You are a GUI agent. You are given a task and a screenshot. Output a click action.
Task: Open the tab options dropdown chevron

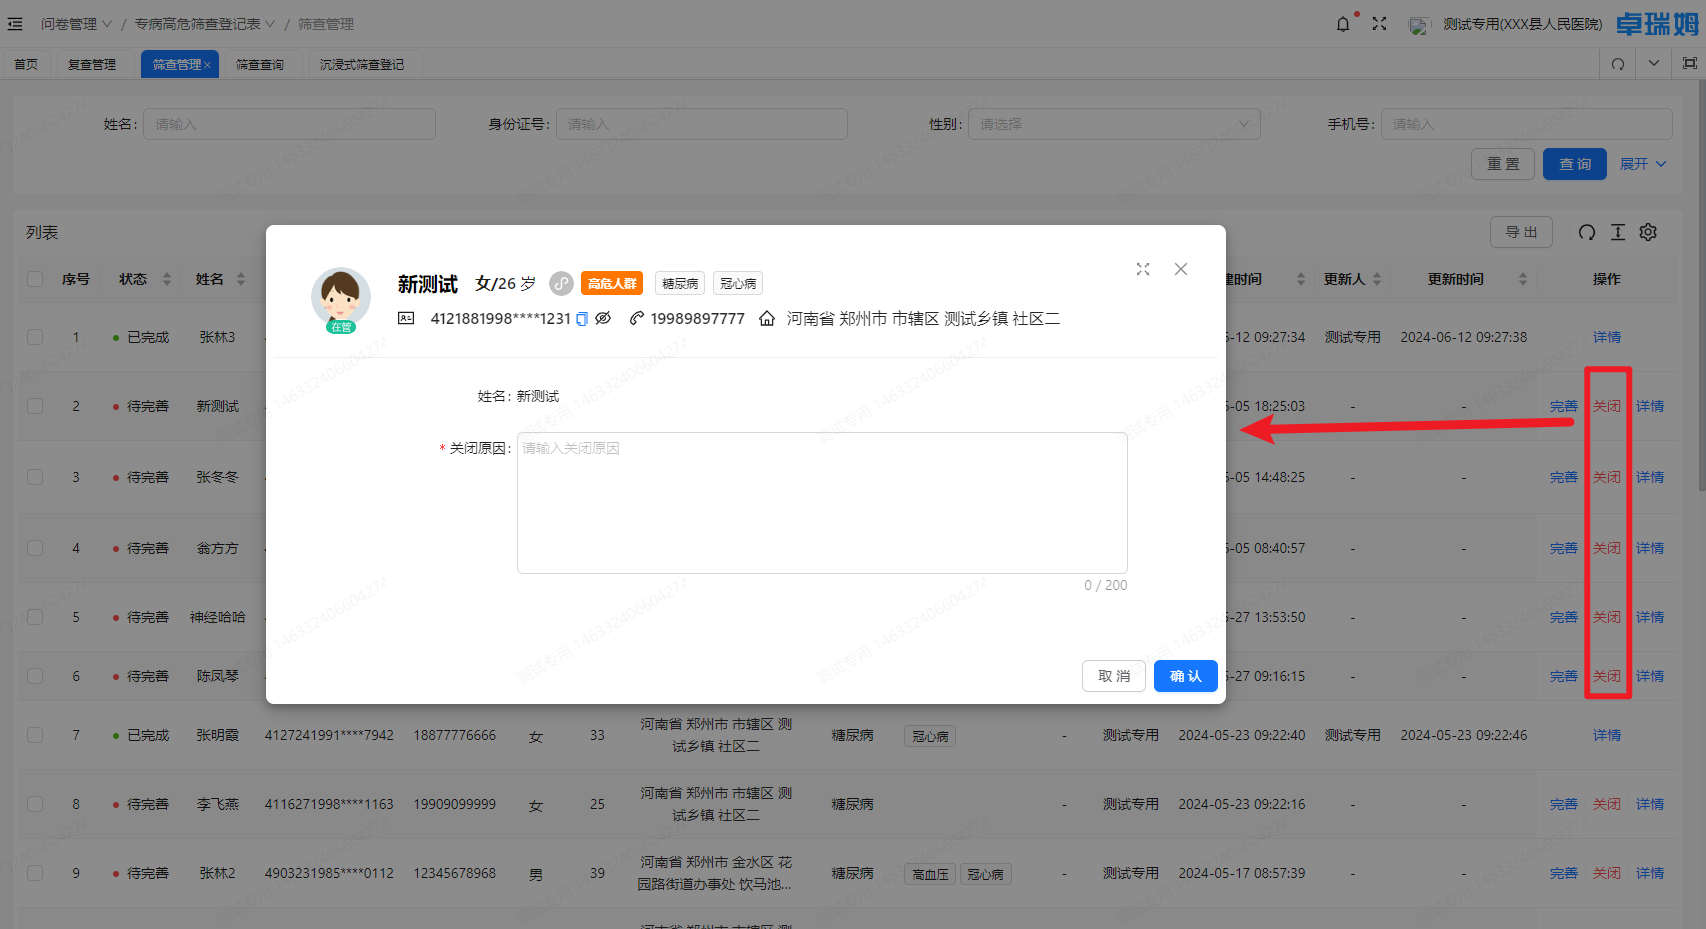click(x=1654, y=64)
